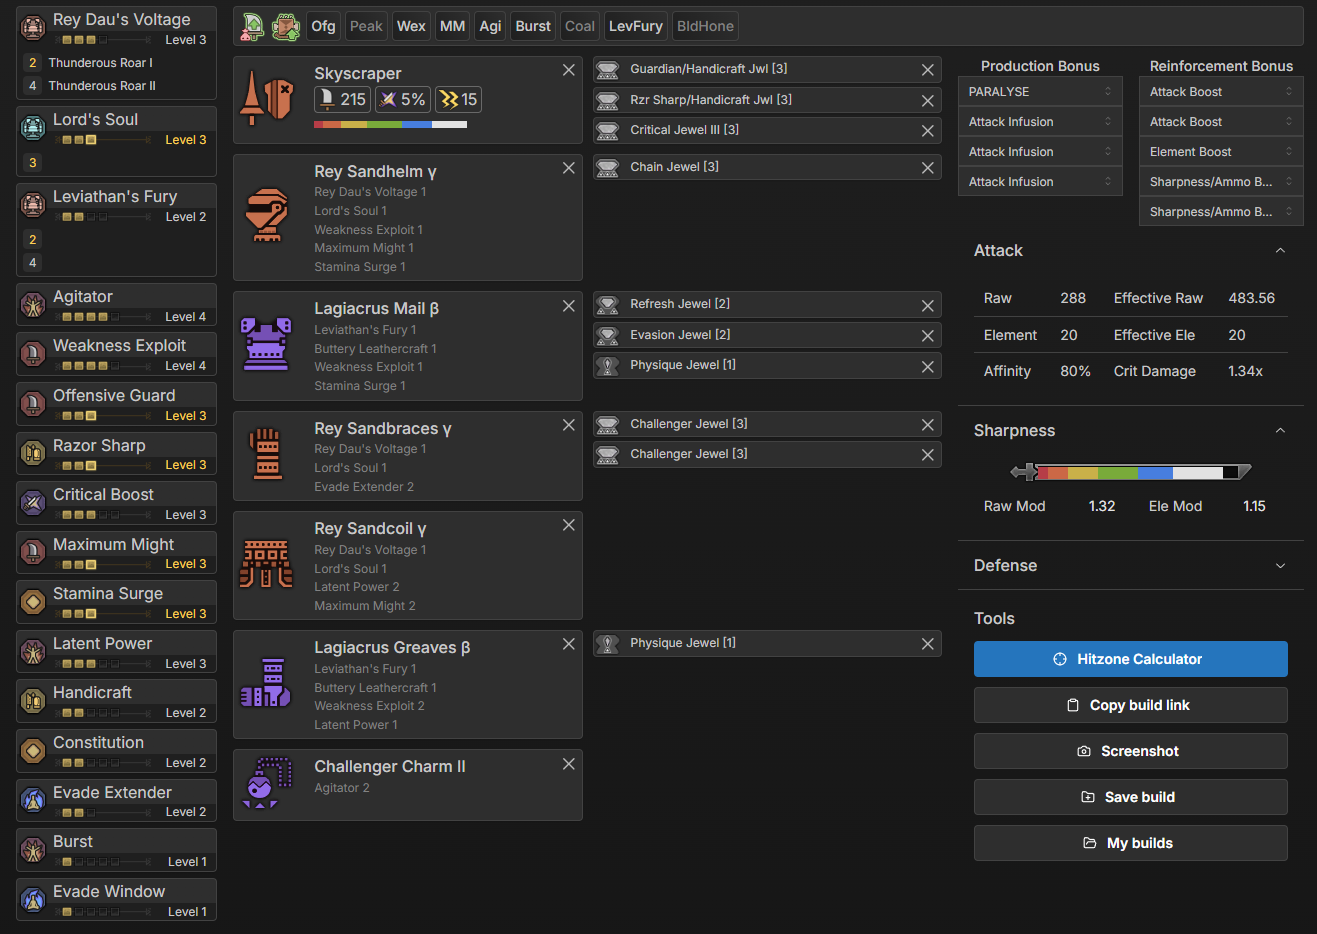Open the first Attack Infusion dropdown
Image resolution: width=1317 pixels, height=934 pixels.
[1040, 121]
